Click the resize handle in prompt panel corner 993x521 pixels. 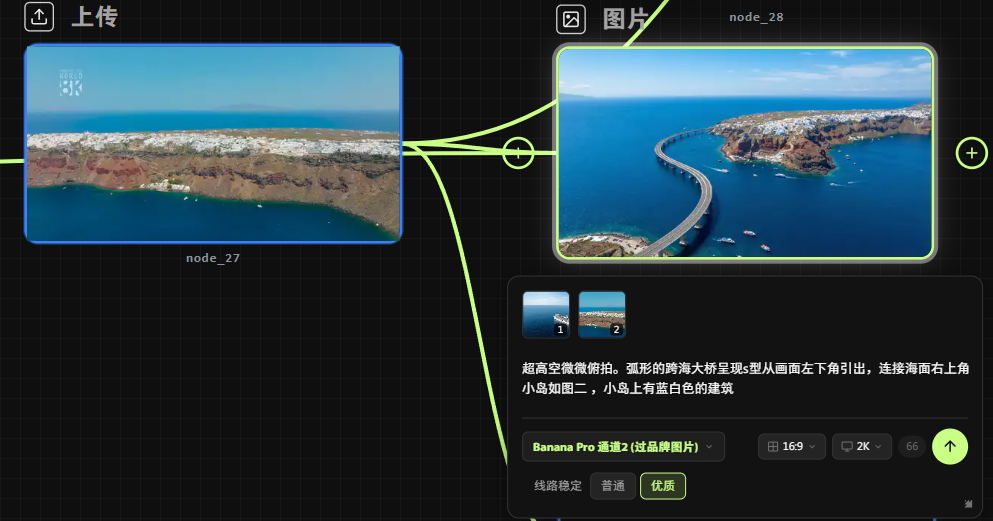968,504
